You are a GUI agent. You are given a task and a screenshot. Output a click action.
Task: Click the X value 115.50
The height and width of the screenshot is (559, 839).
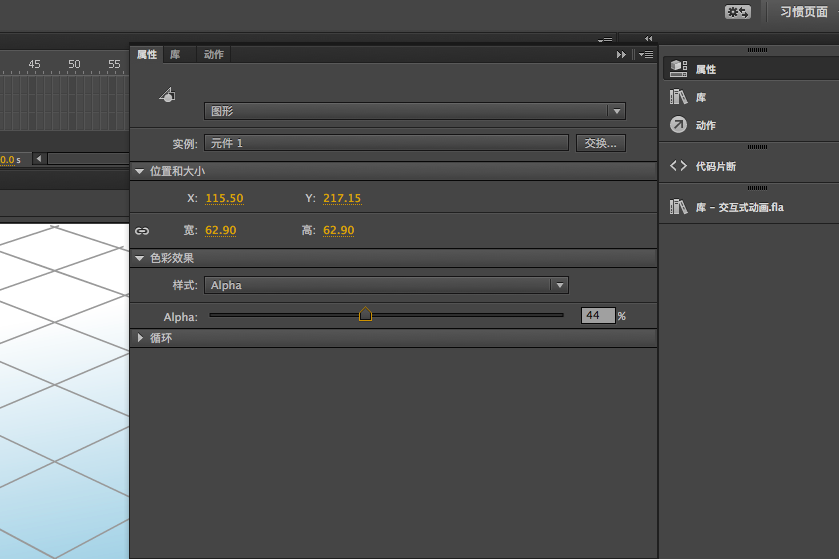[x=224, y=198]
